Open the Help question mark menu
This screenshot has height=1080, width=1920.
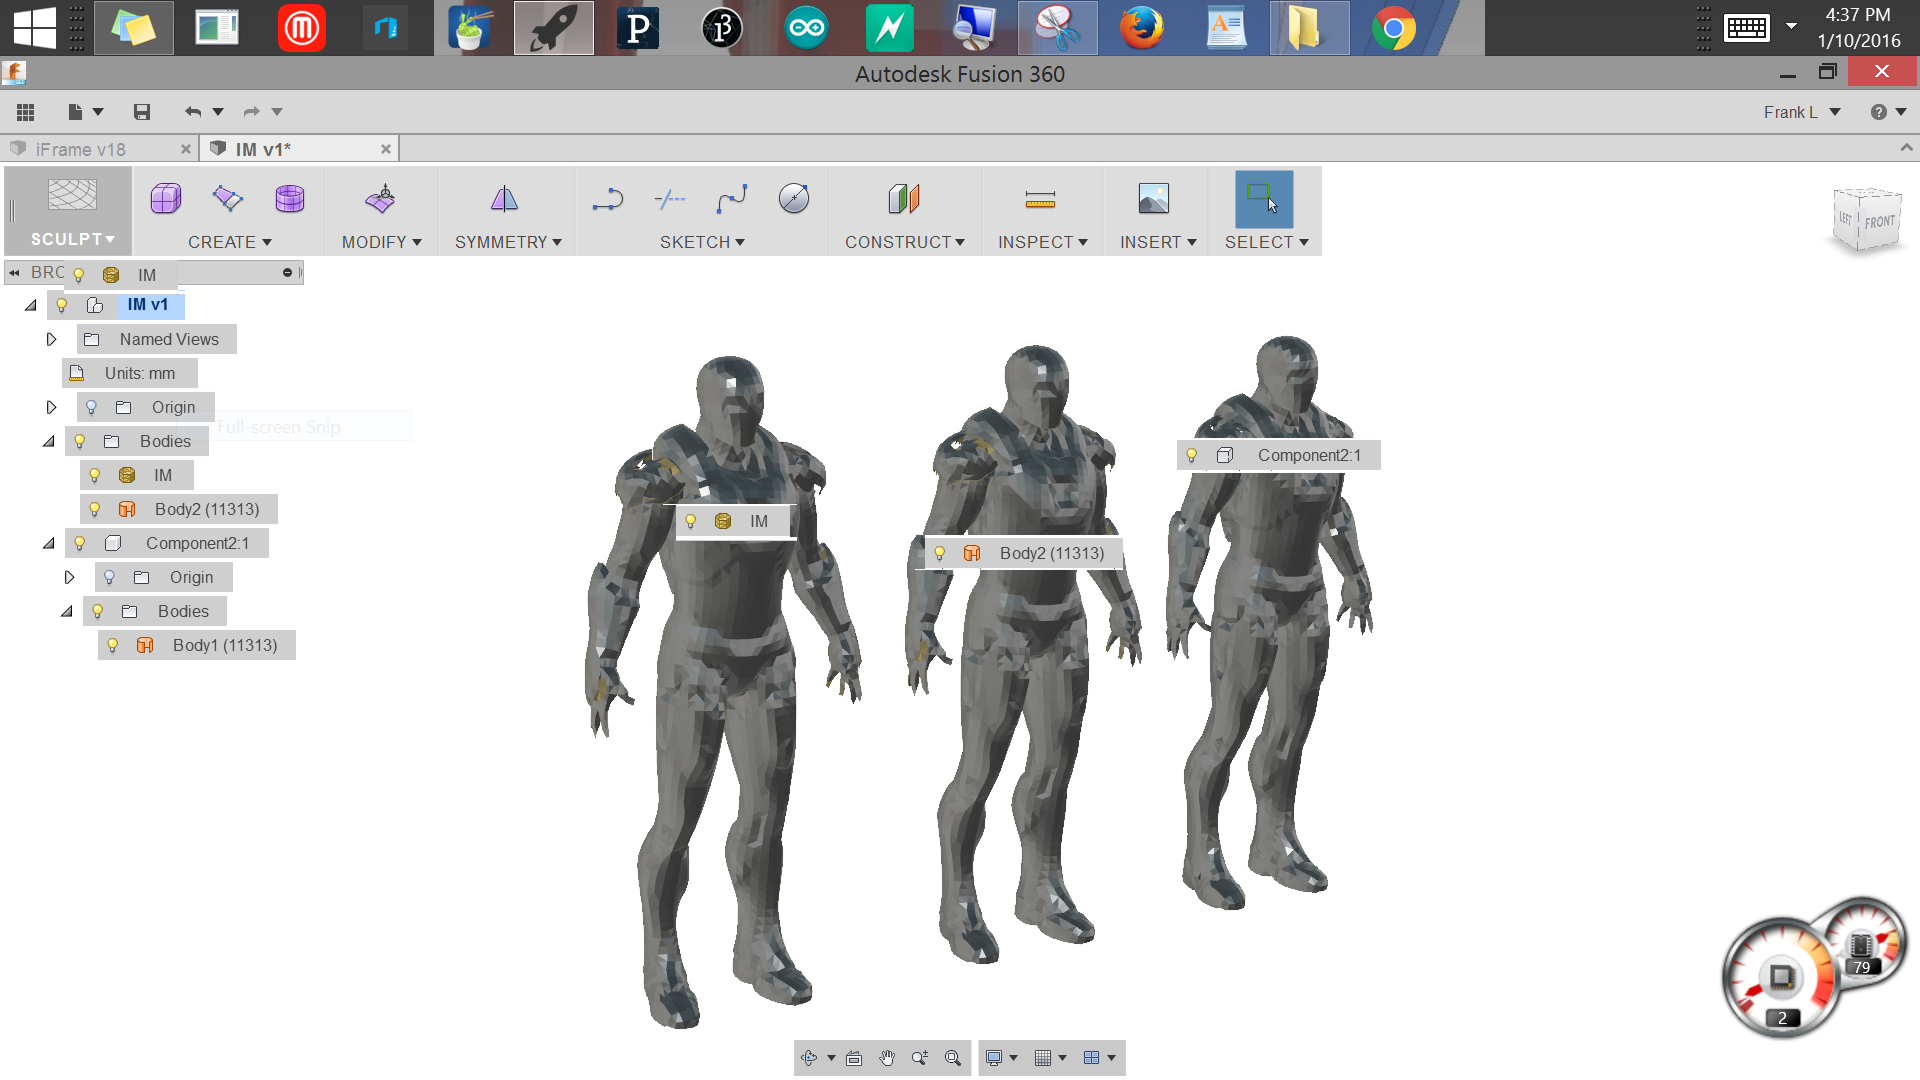(1888, 112)
